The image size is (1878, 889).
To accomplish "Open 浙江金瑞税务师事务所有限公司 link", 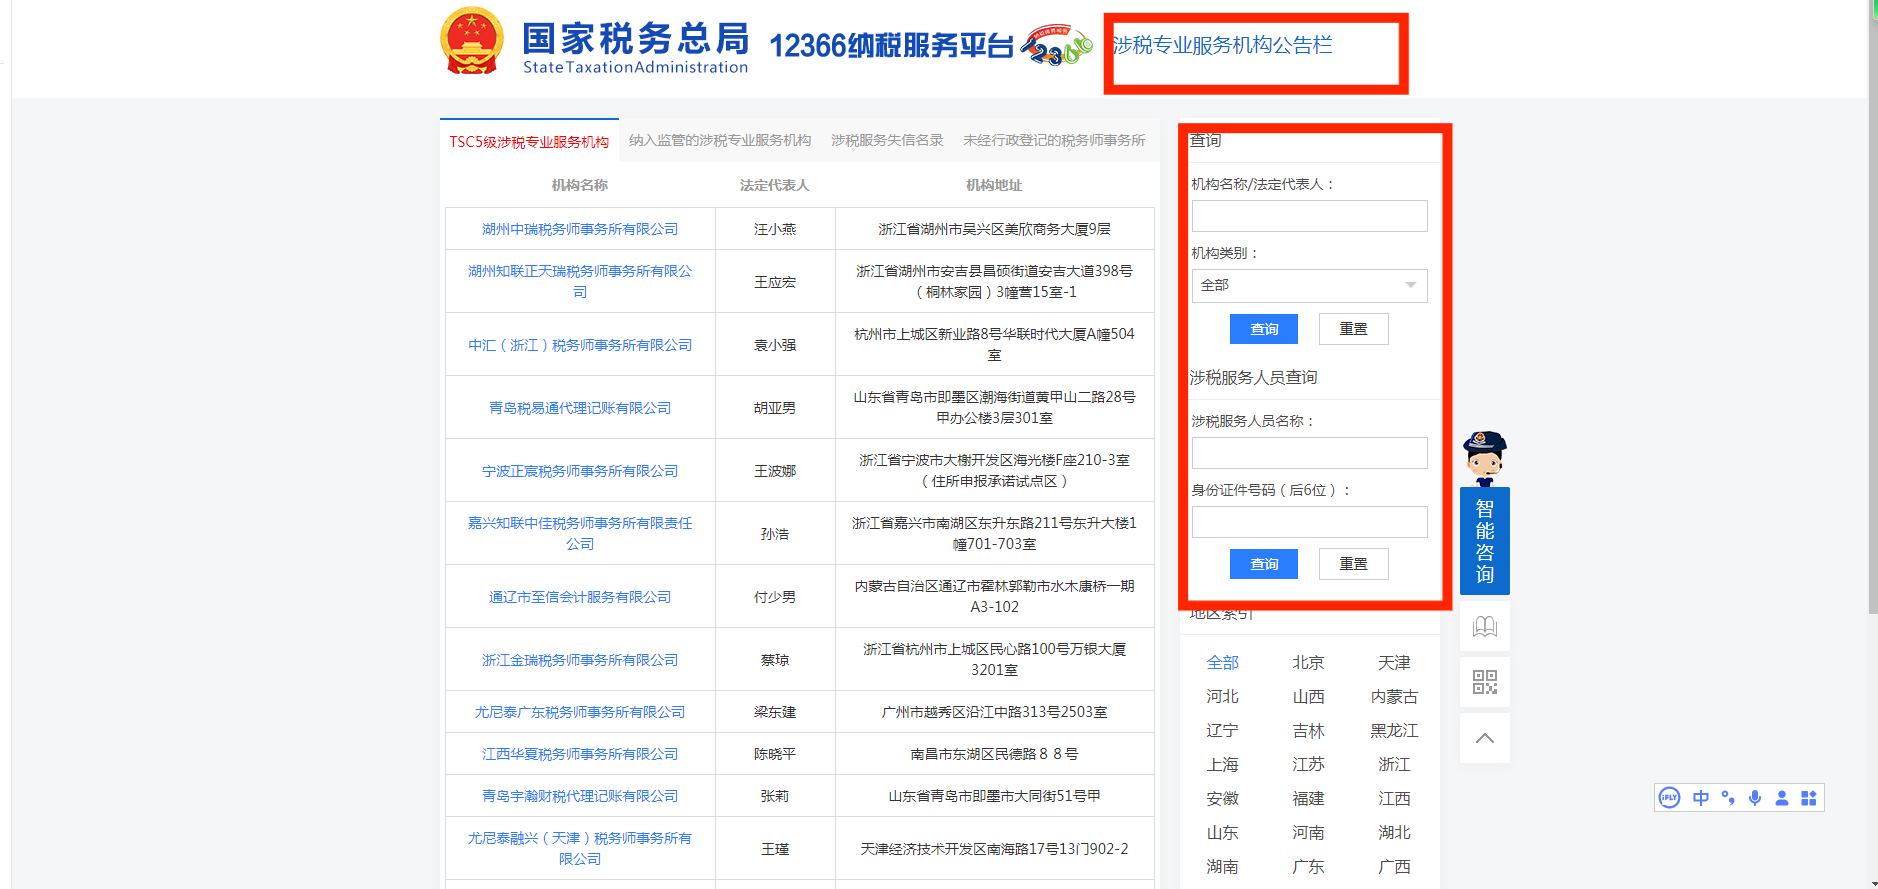I will [580, 660].
